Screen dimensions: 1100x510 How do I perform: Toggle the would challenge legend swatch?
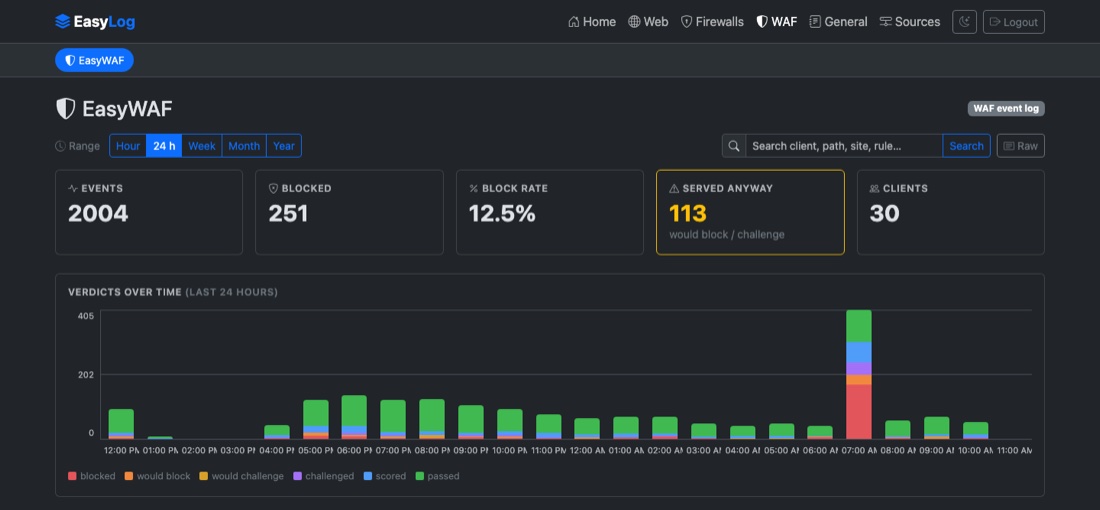coord(203,476)
